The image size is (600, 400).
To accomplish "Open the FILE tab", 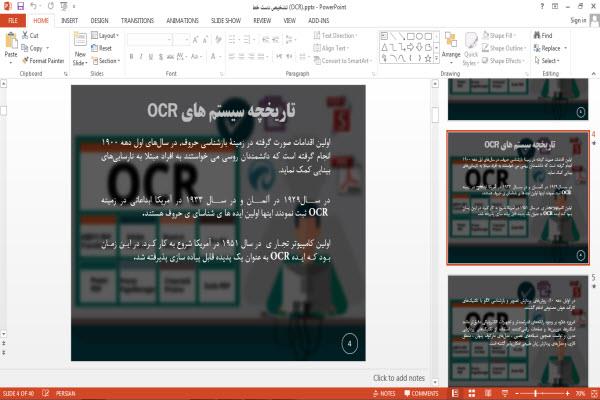I will pyautogui.click(x=13, y=20).
